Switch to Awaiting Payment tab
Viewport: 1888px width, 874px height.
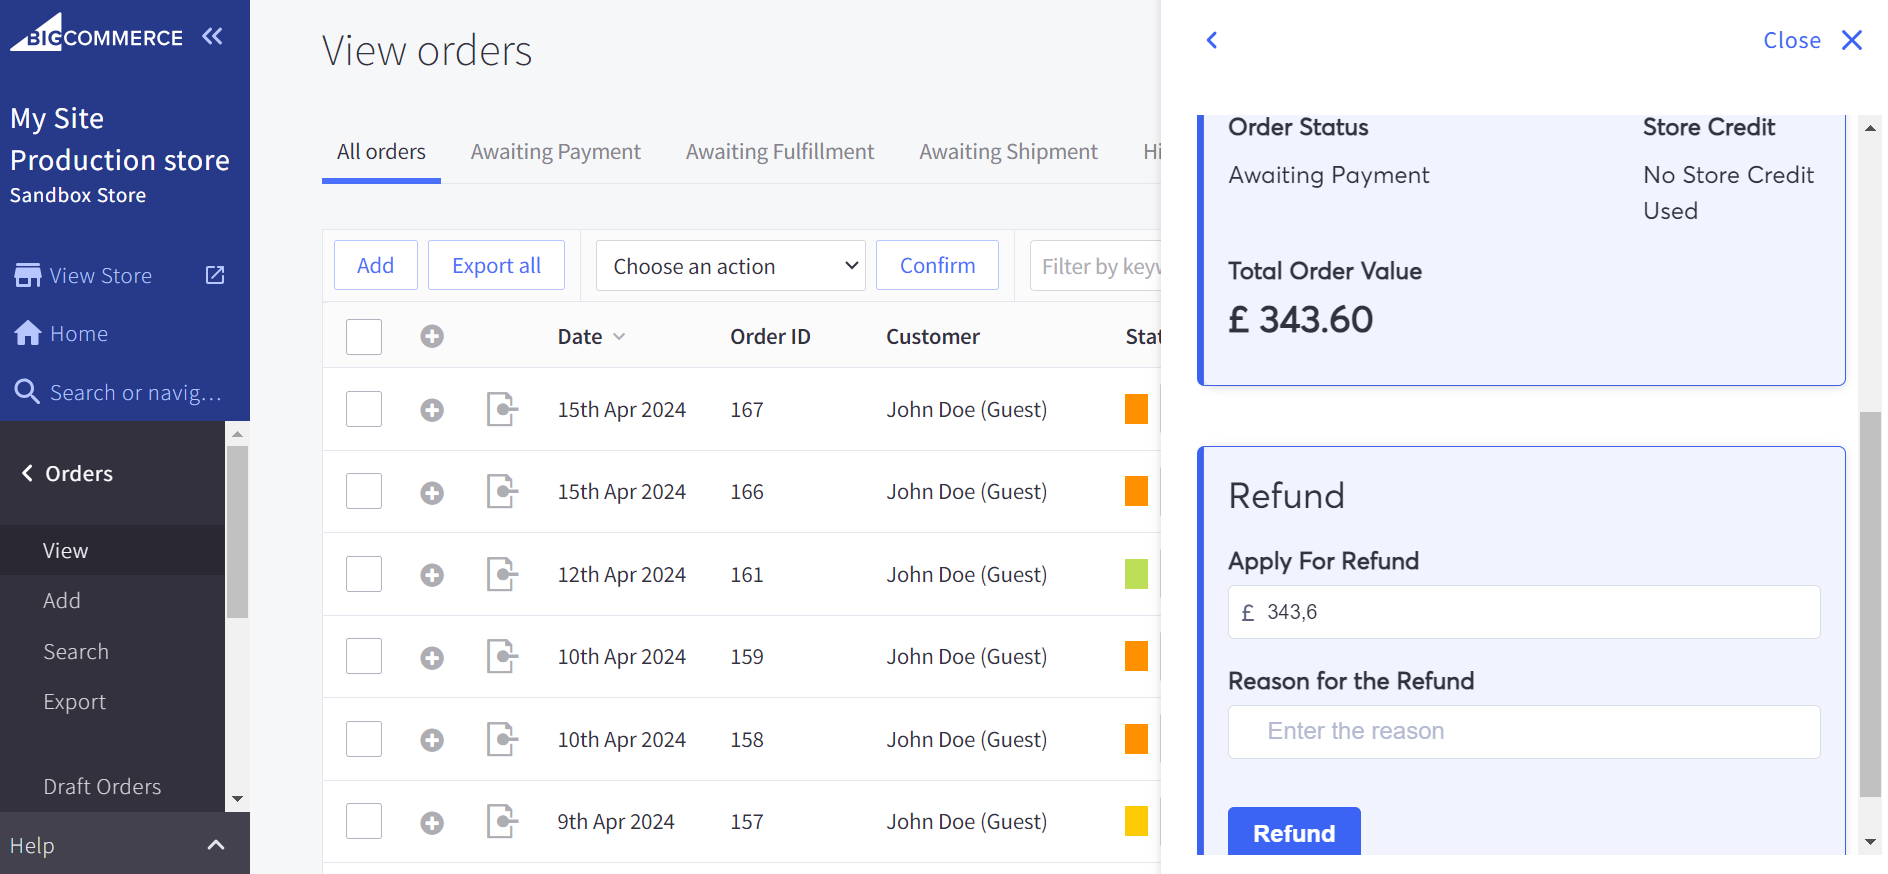pos(555,152)
